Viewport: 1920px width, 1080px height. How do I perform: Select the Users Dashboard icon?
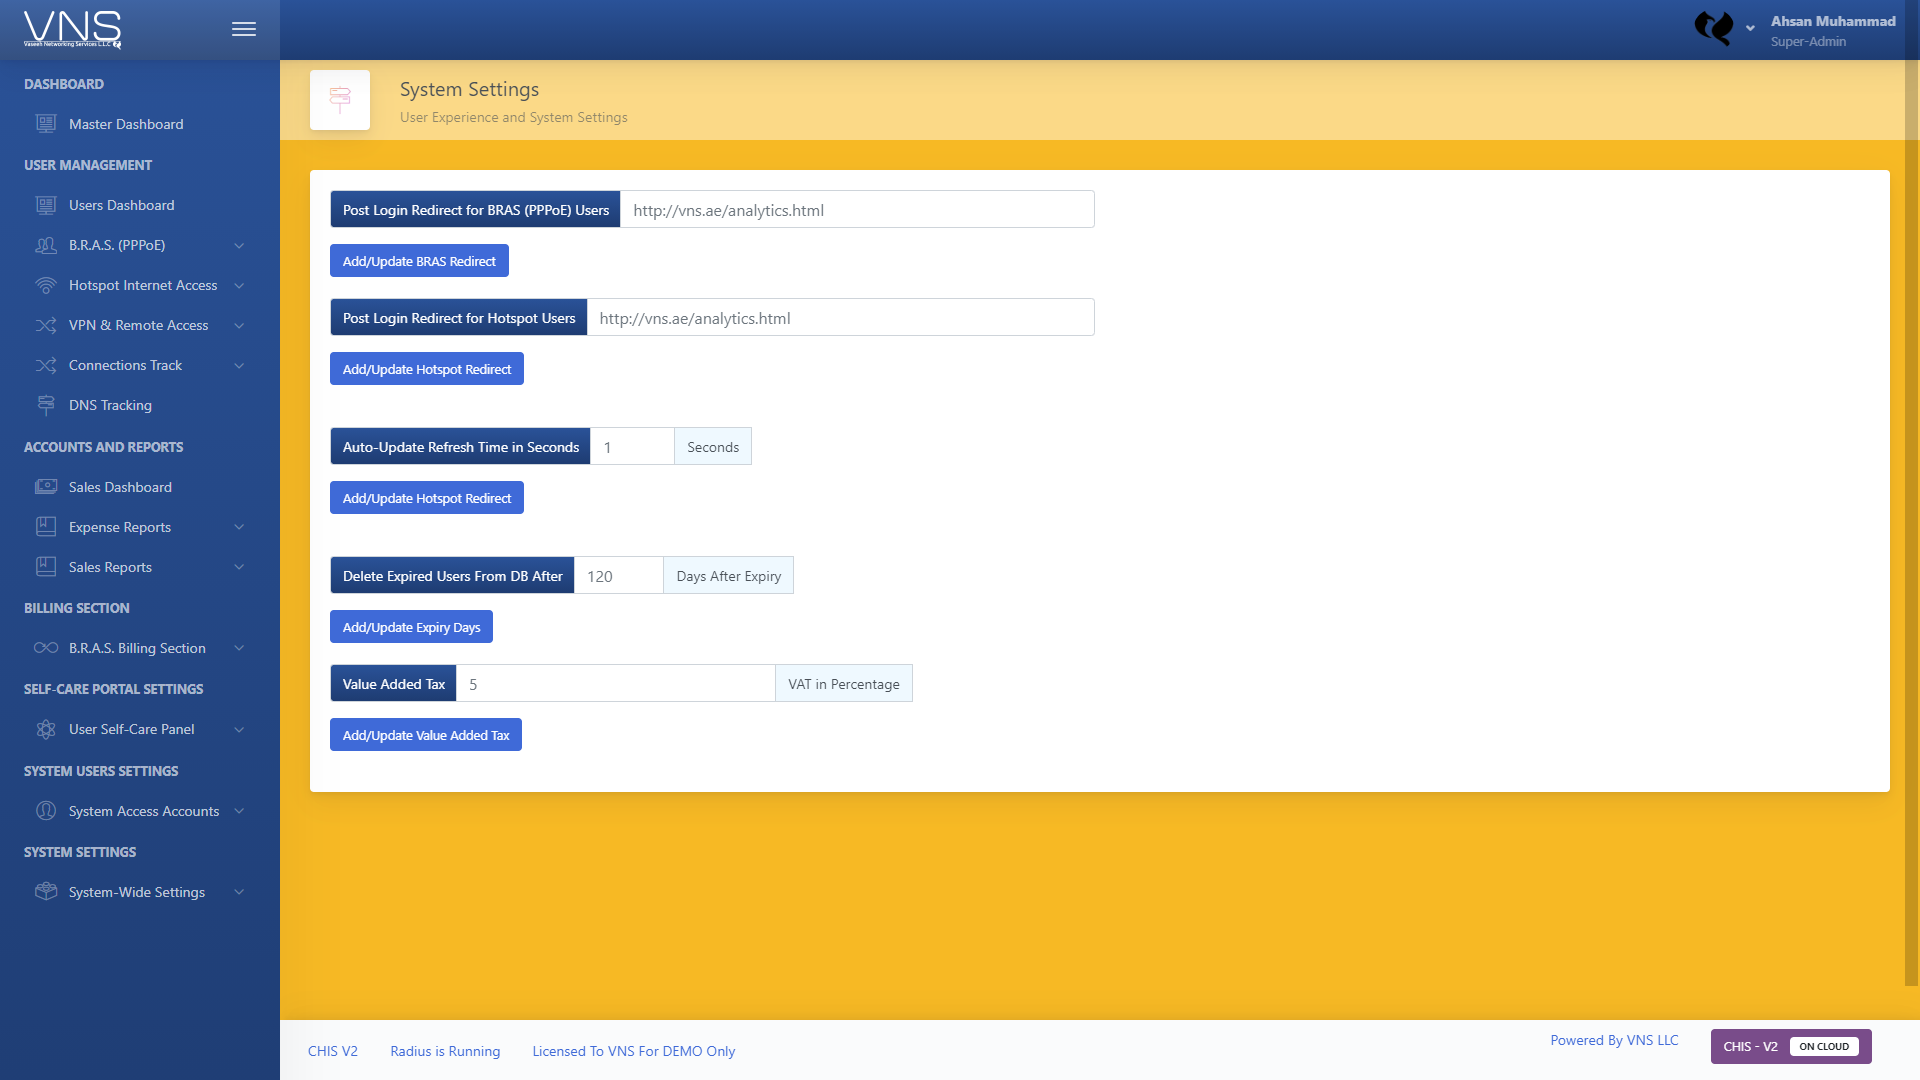(46, 205)
